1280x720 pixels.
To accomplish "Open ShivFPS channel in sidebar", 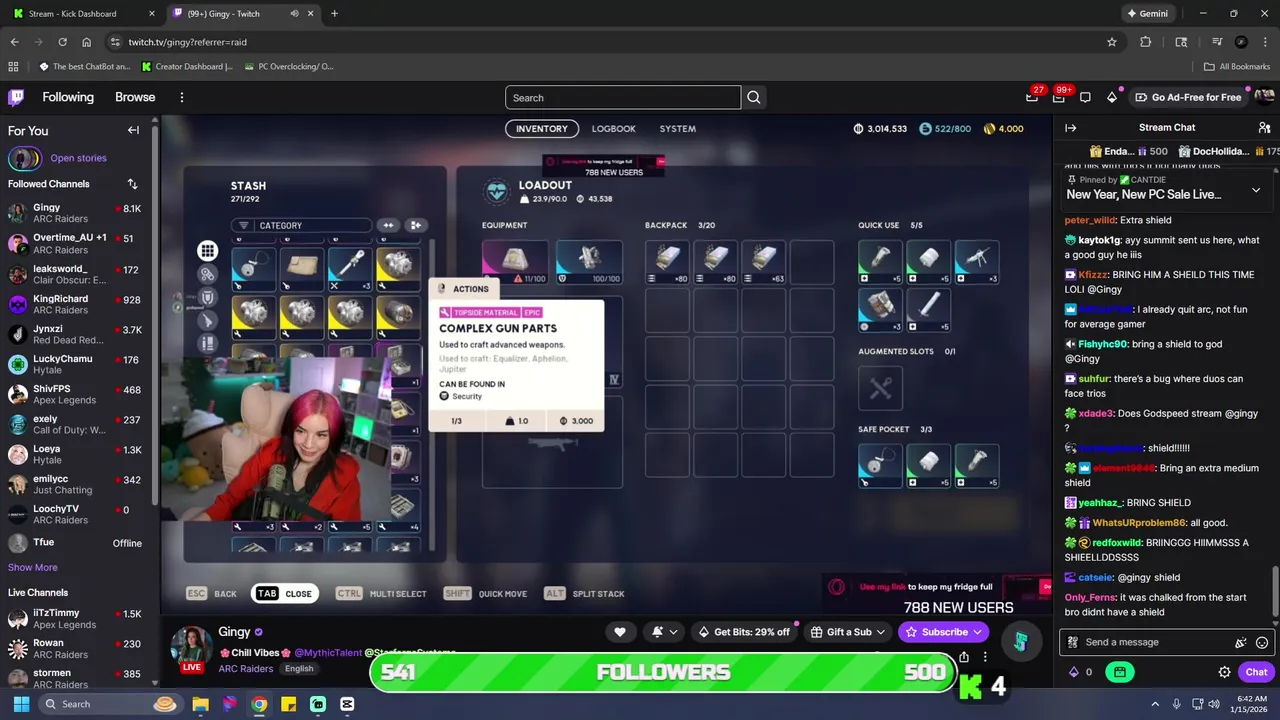I will pyautogui.click(x=76, y=394).
